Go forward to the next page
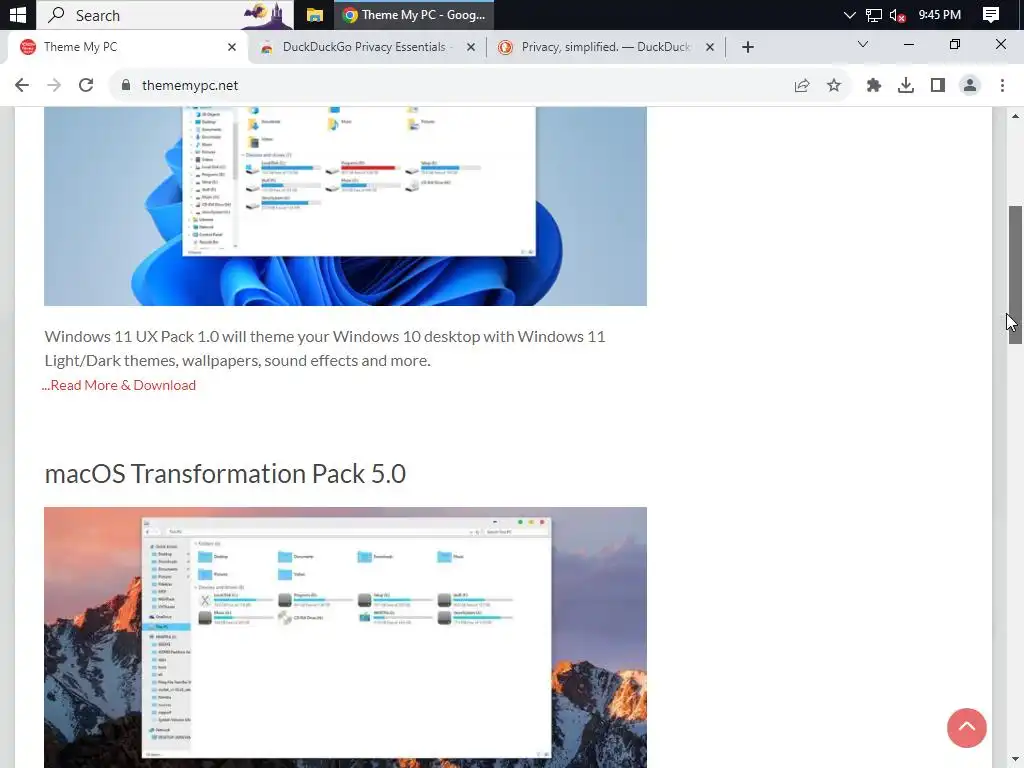Screen dimensions: 1024x768 [54, 85]
